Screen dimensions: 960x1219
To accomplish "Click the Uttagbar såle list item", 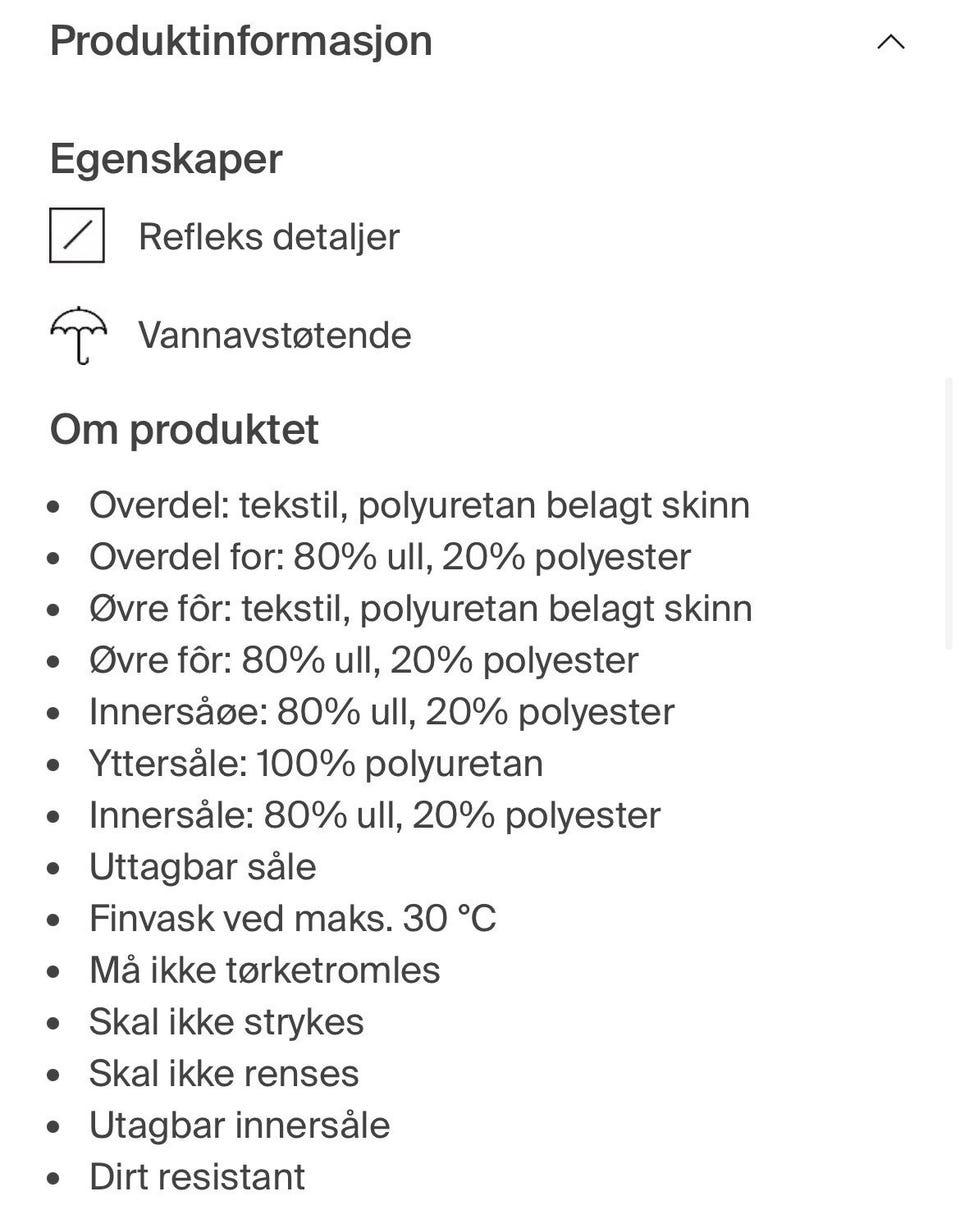I will coord(202,867).
